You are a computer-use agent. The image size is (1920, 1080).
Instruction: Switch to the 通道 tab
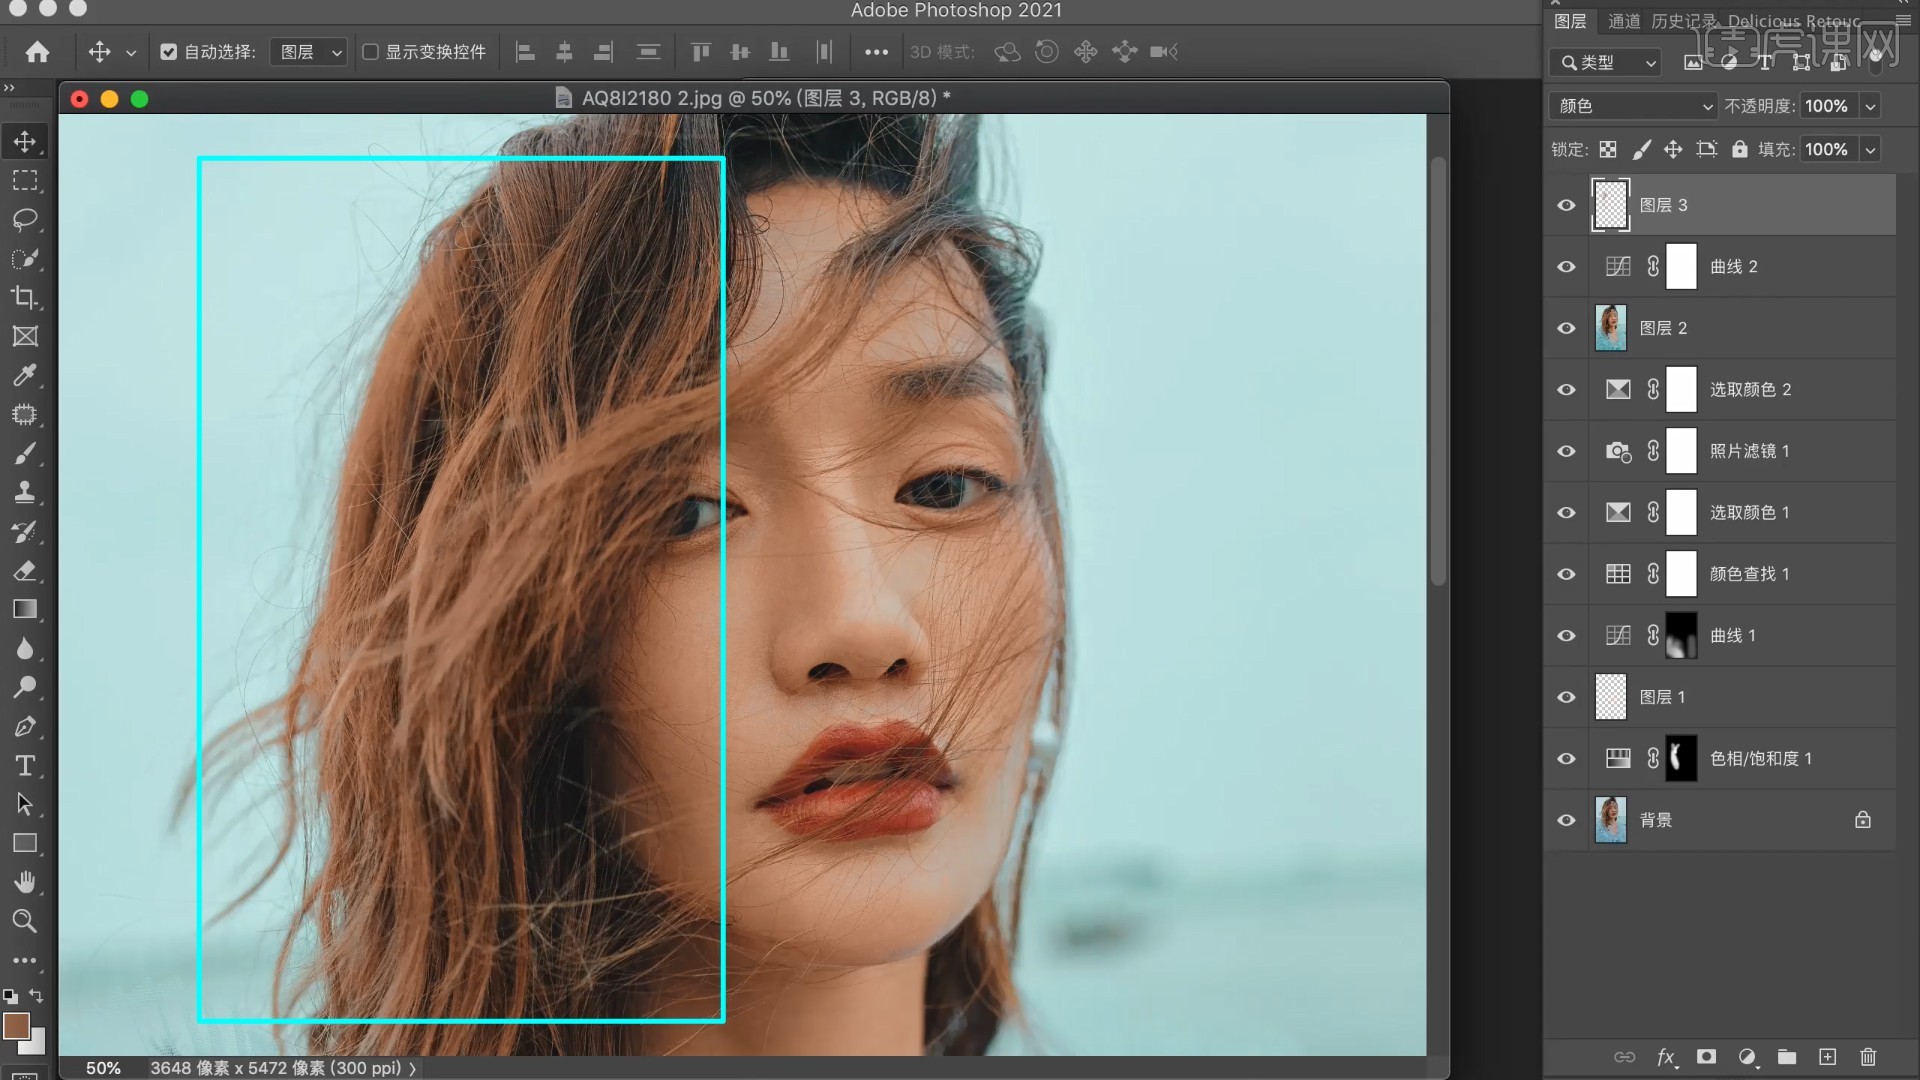[1623, 21]
